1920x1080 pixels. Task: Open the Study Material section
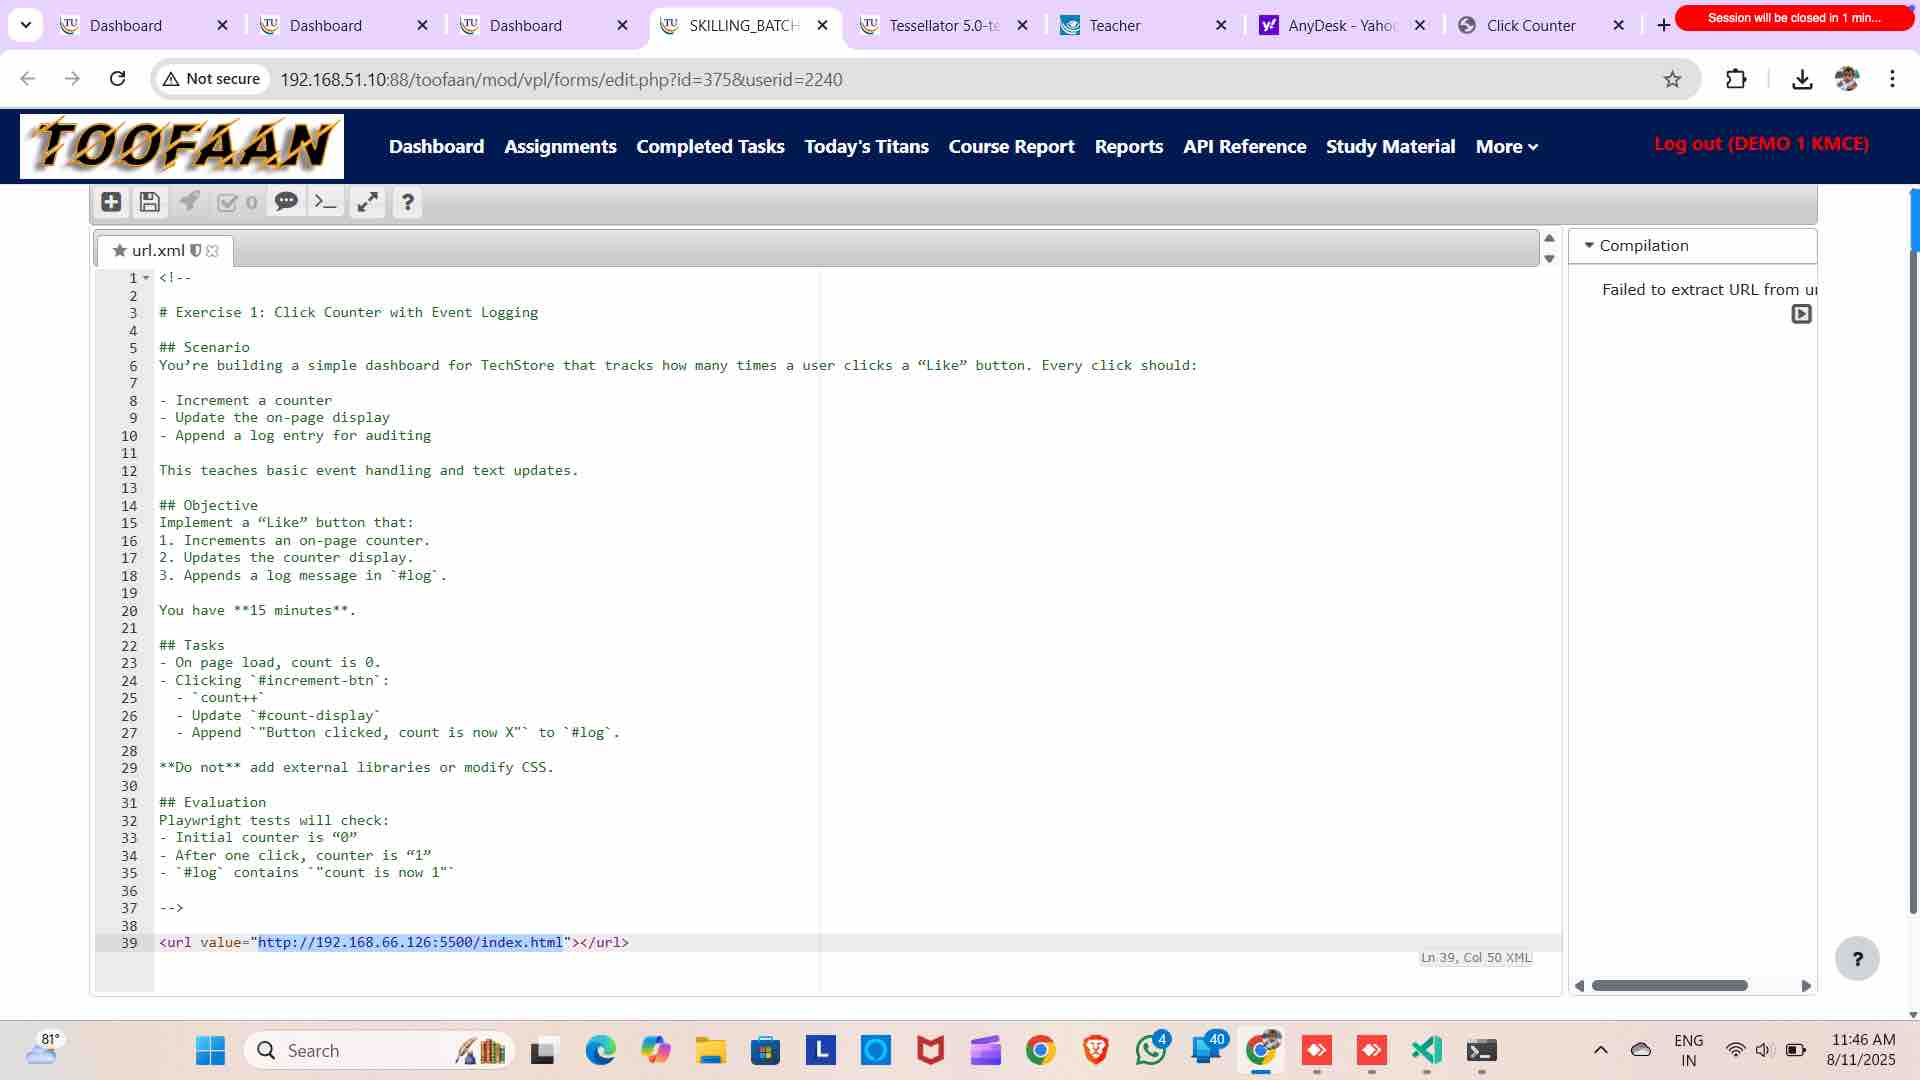[x=1390, y=146]
